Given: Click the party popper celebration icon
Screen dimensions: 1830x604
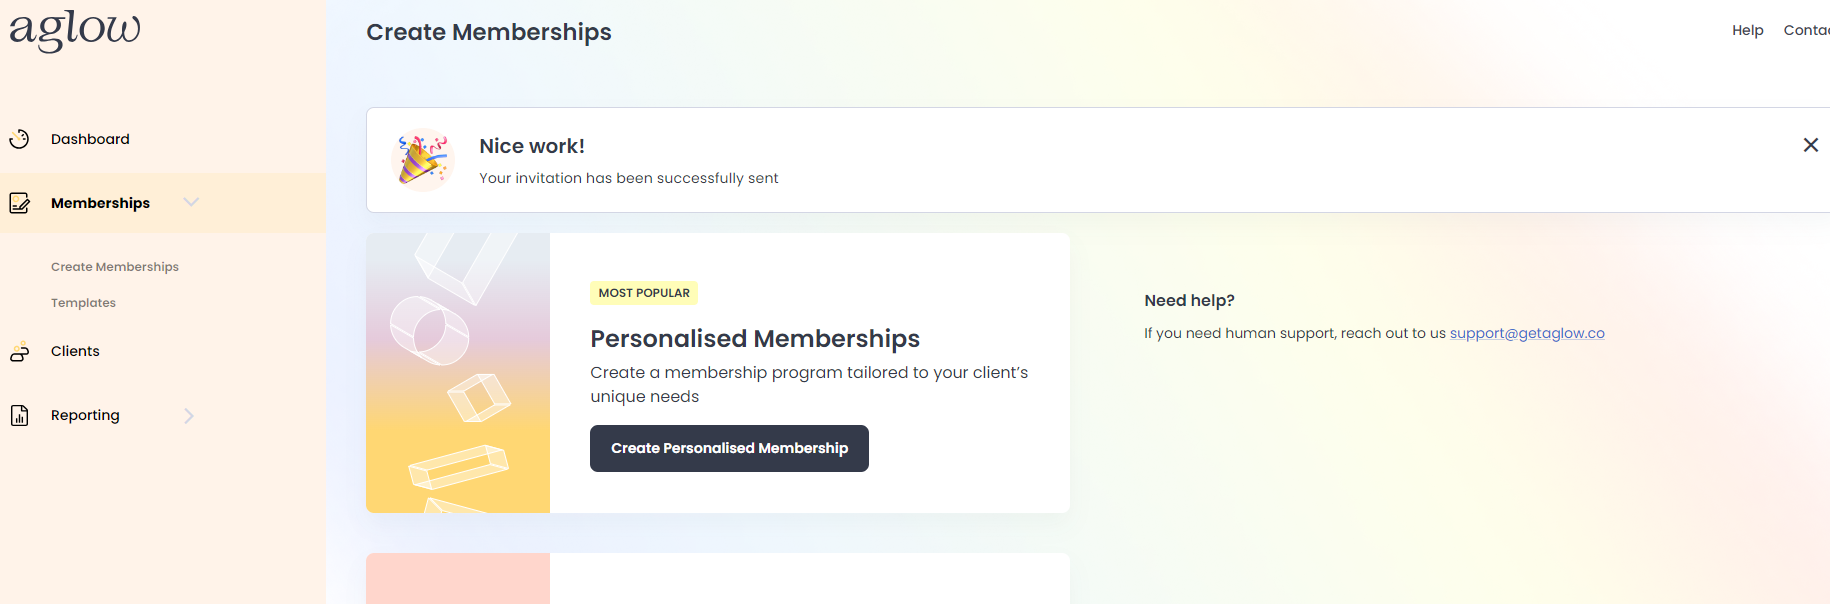Looking at the screenshot, I should coord(422,160).
